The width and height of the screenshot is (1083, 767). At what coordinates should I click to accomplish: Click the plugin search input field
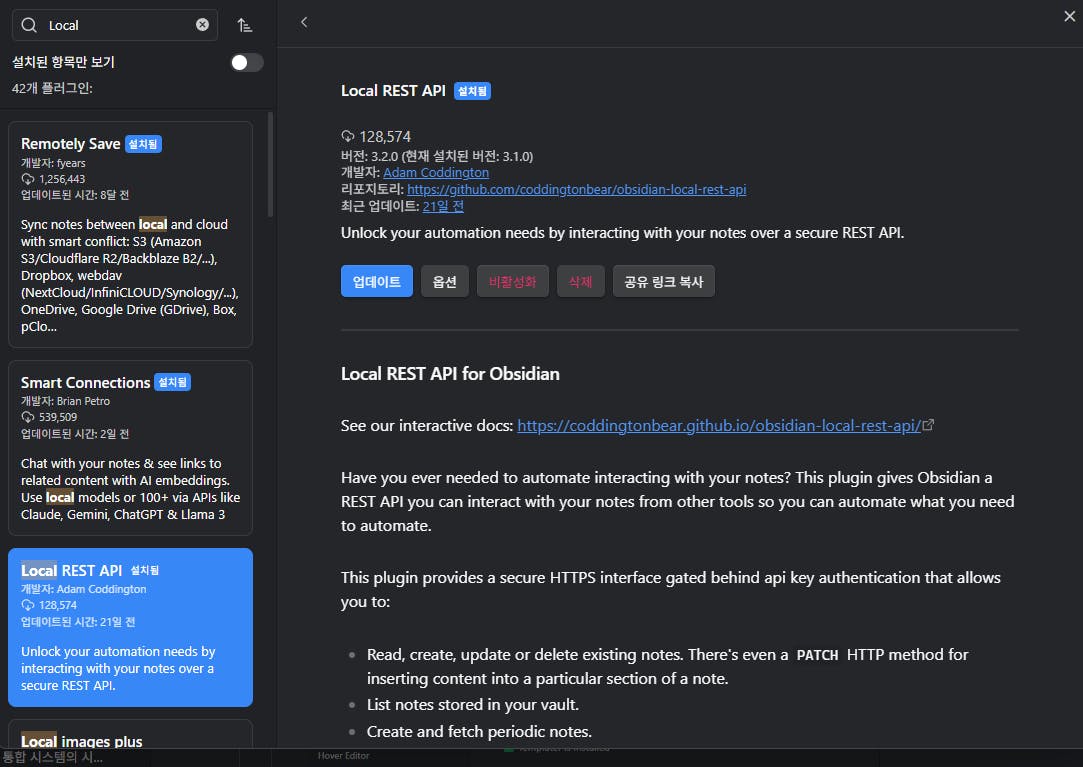pyautogui.click(x=115, y=26)
